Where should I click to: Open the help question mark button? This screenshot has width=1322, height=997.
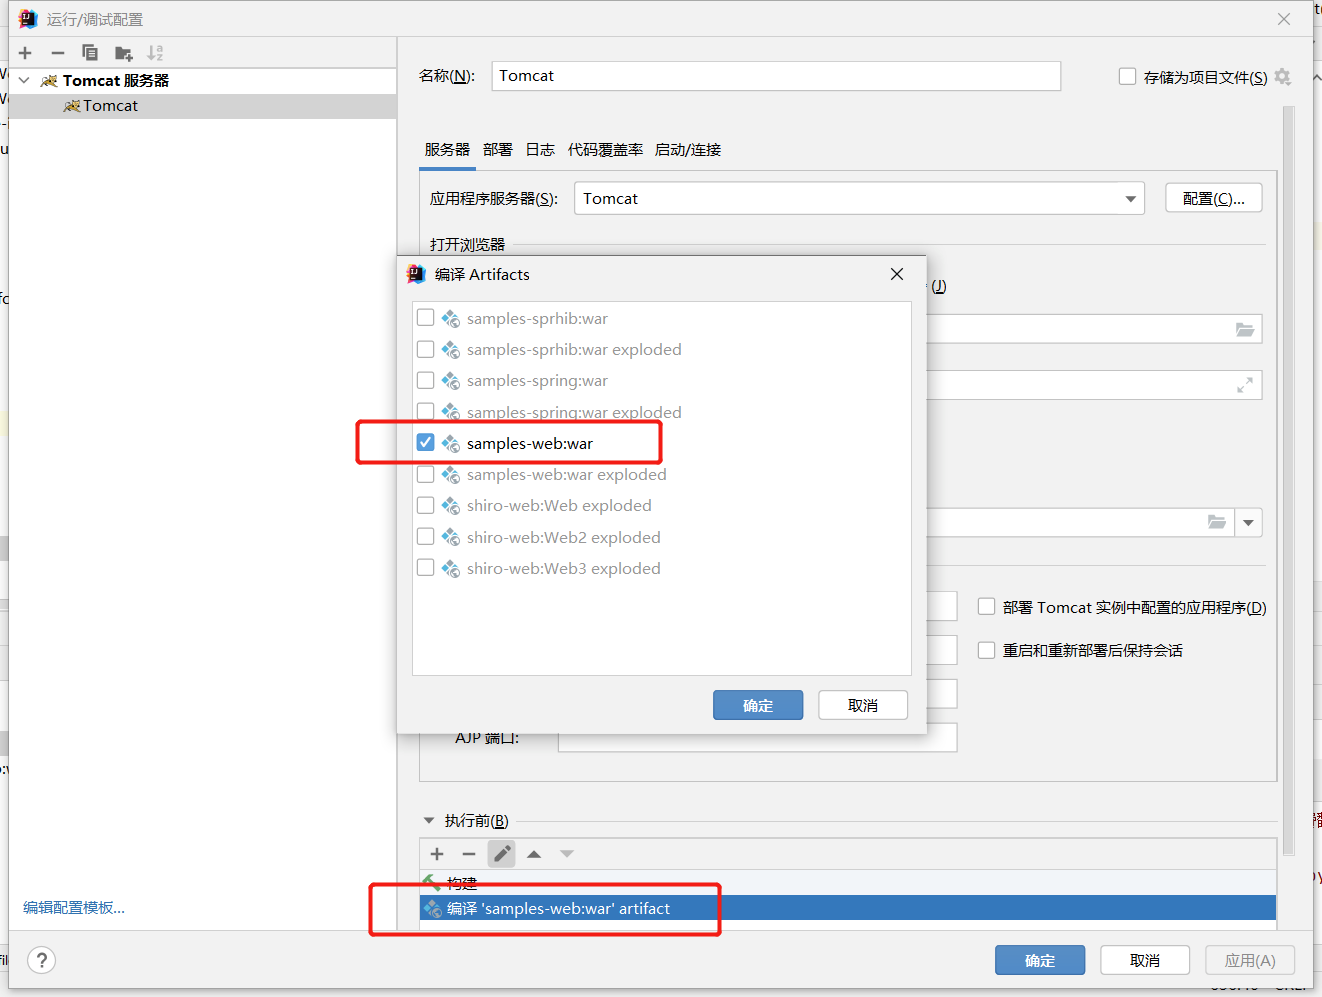click(x=41, y=961)
